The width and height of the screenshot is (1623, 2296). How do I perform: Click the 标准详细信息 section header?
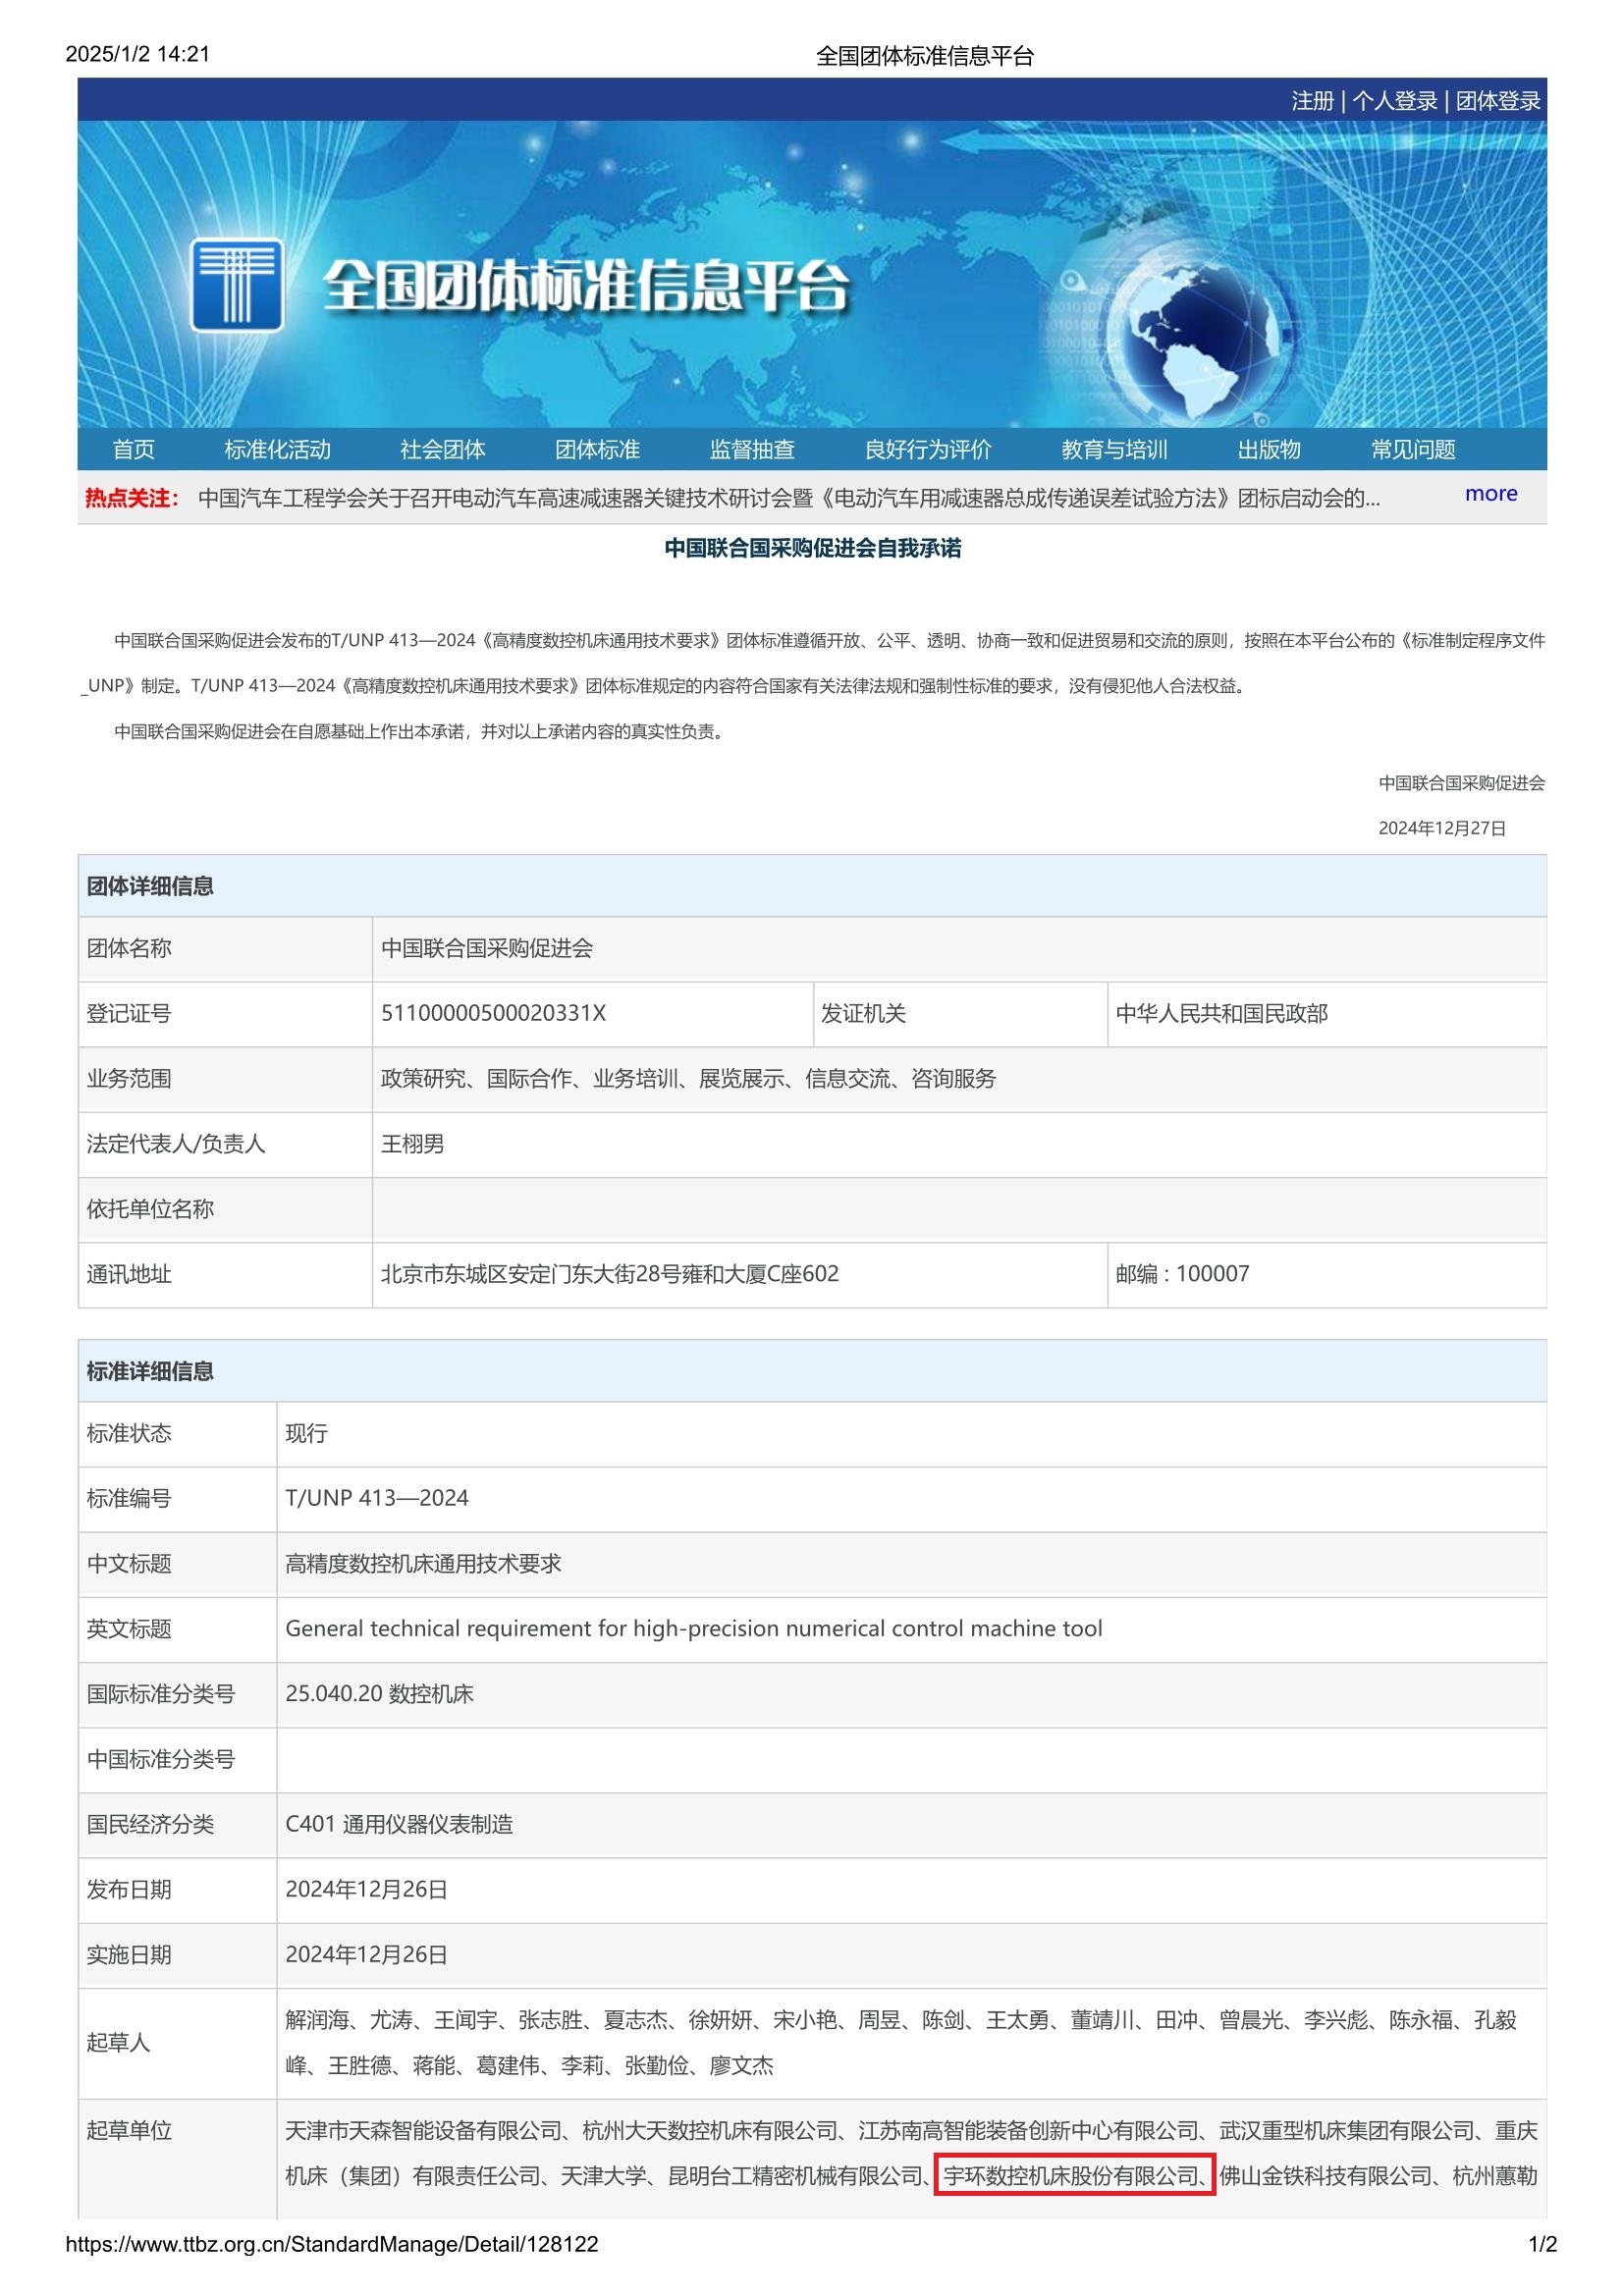[812, 1371]
